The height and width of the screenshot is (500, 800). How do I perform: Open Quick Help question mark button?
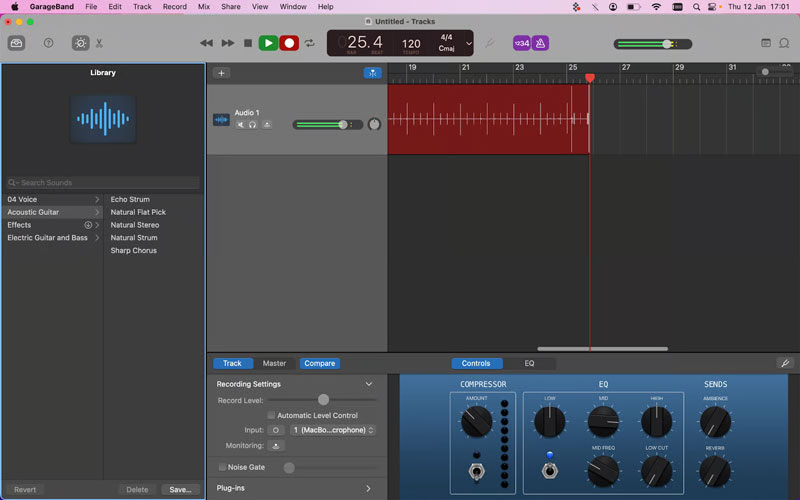coord(48,43)
